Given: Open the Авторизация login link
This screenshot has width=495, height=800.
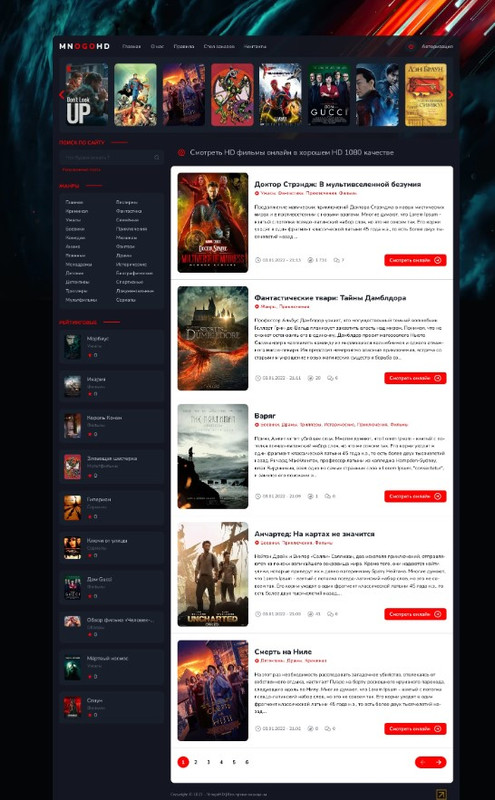Looking at the screenshot, I should [x=437, y=46].
